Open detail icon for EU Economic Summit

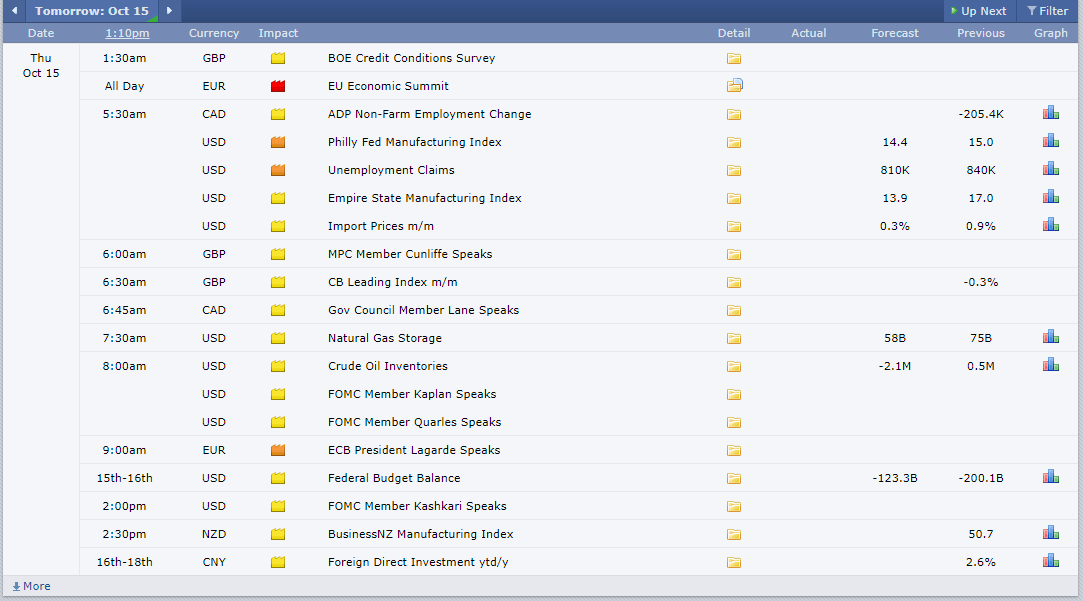point(734,86)
